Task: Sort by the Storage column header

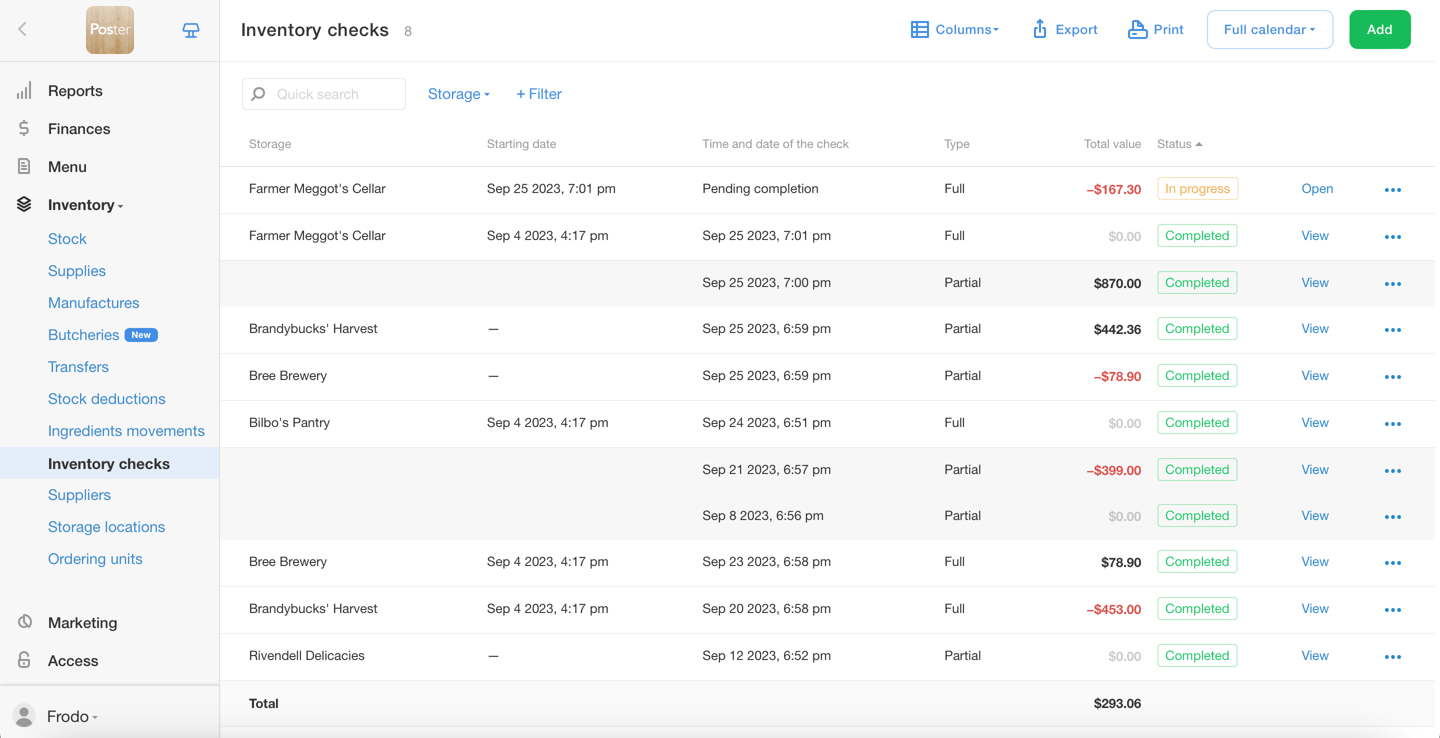Action: point(270,144)
